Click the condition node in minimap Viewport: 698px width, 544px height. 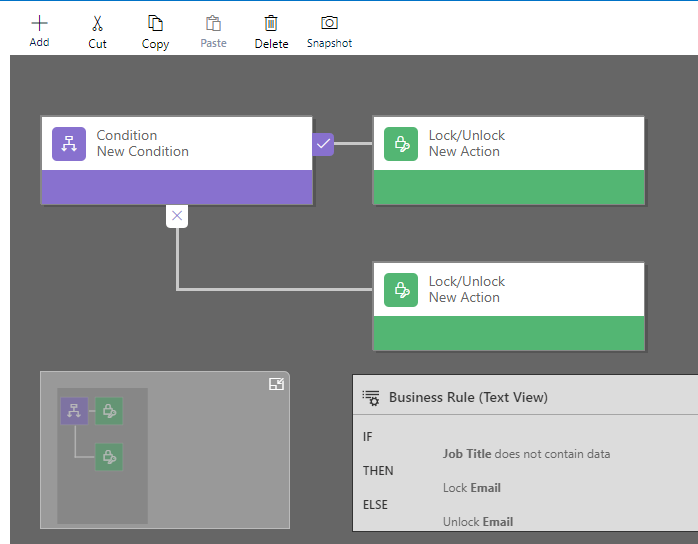point(73,410)
